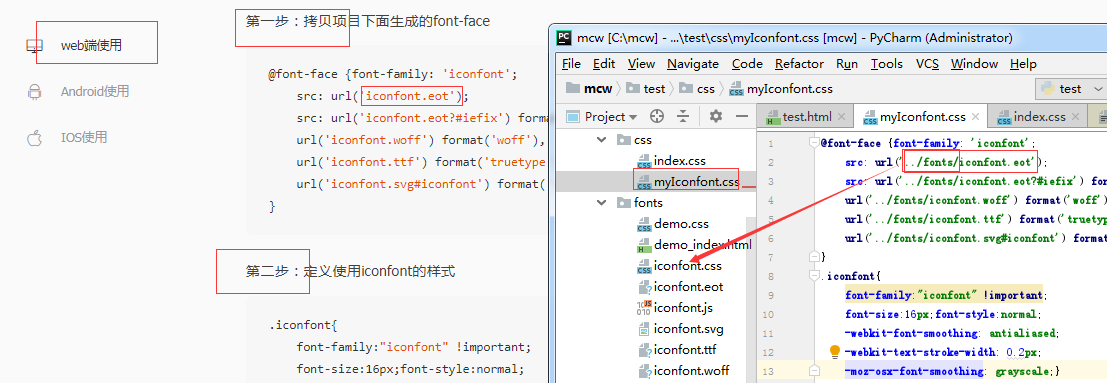
Task: Open the File menu in PyCharm
Action: (572, 64)
